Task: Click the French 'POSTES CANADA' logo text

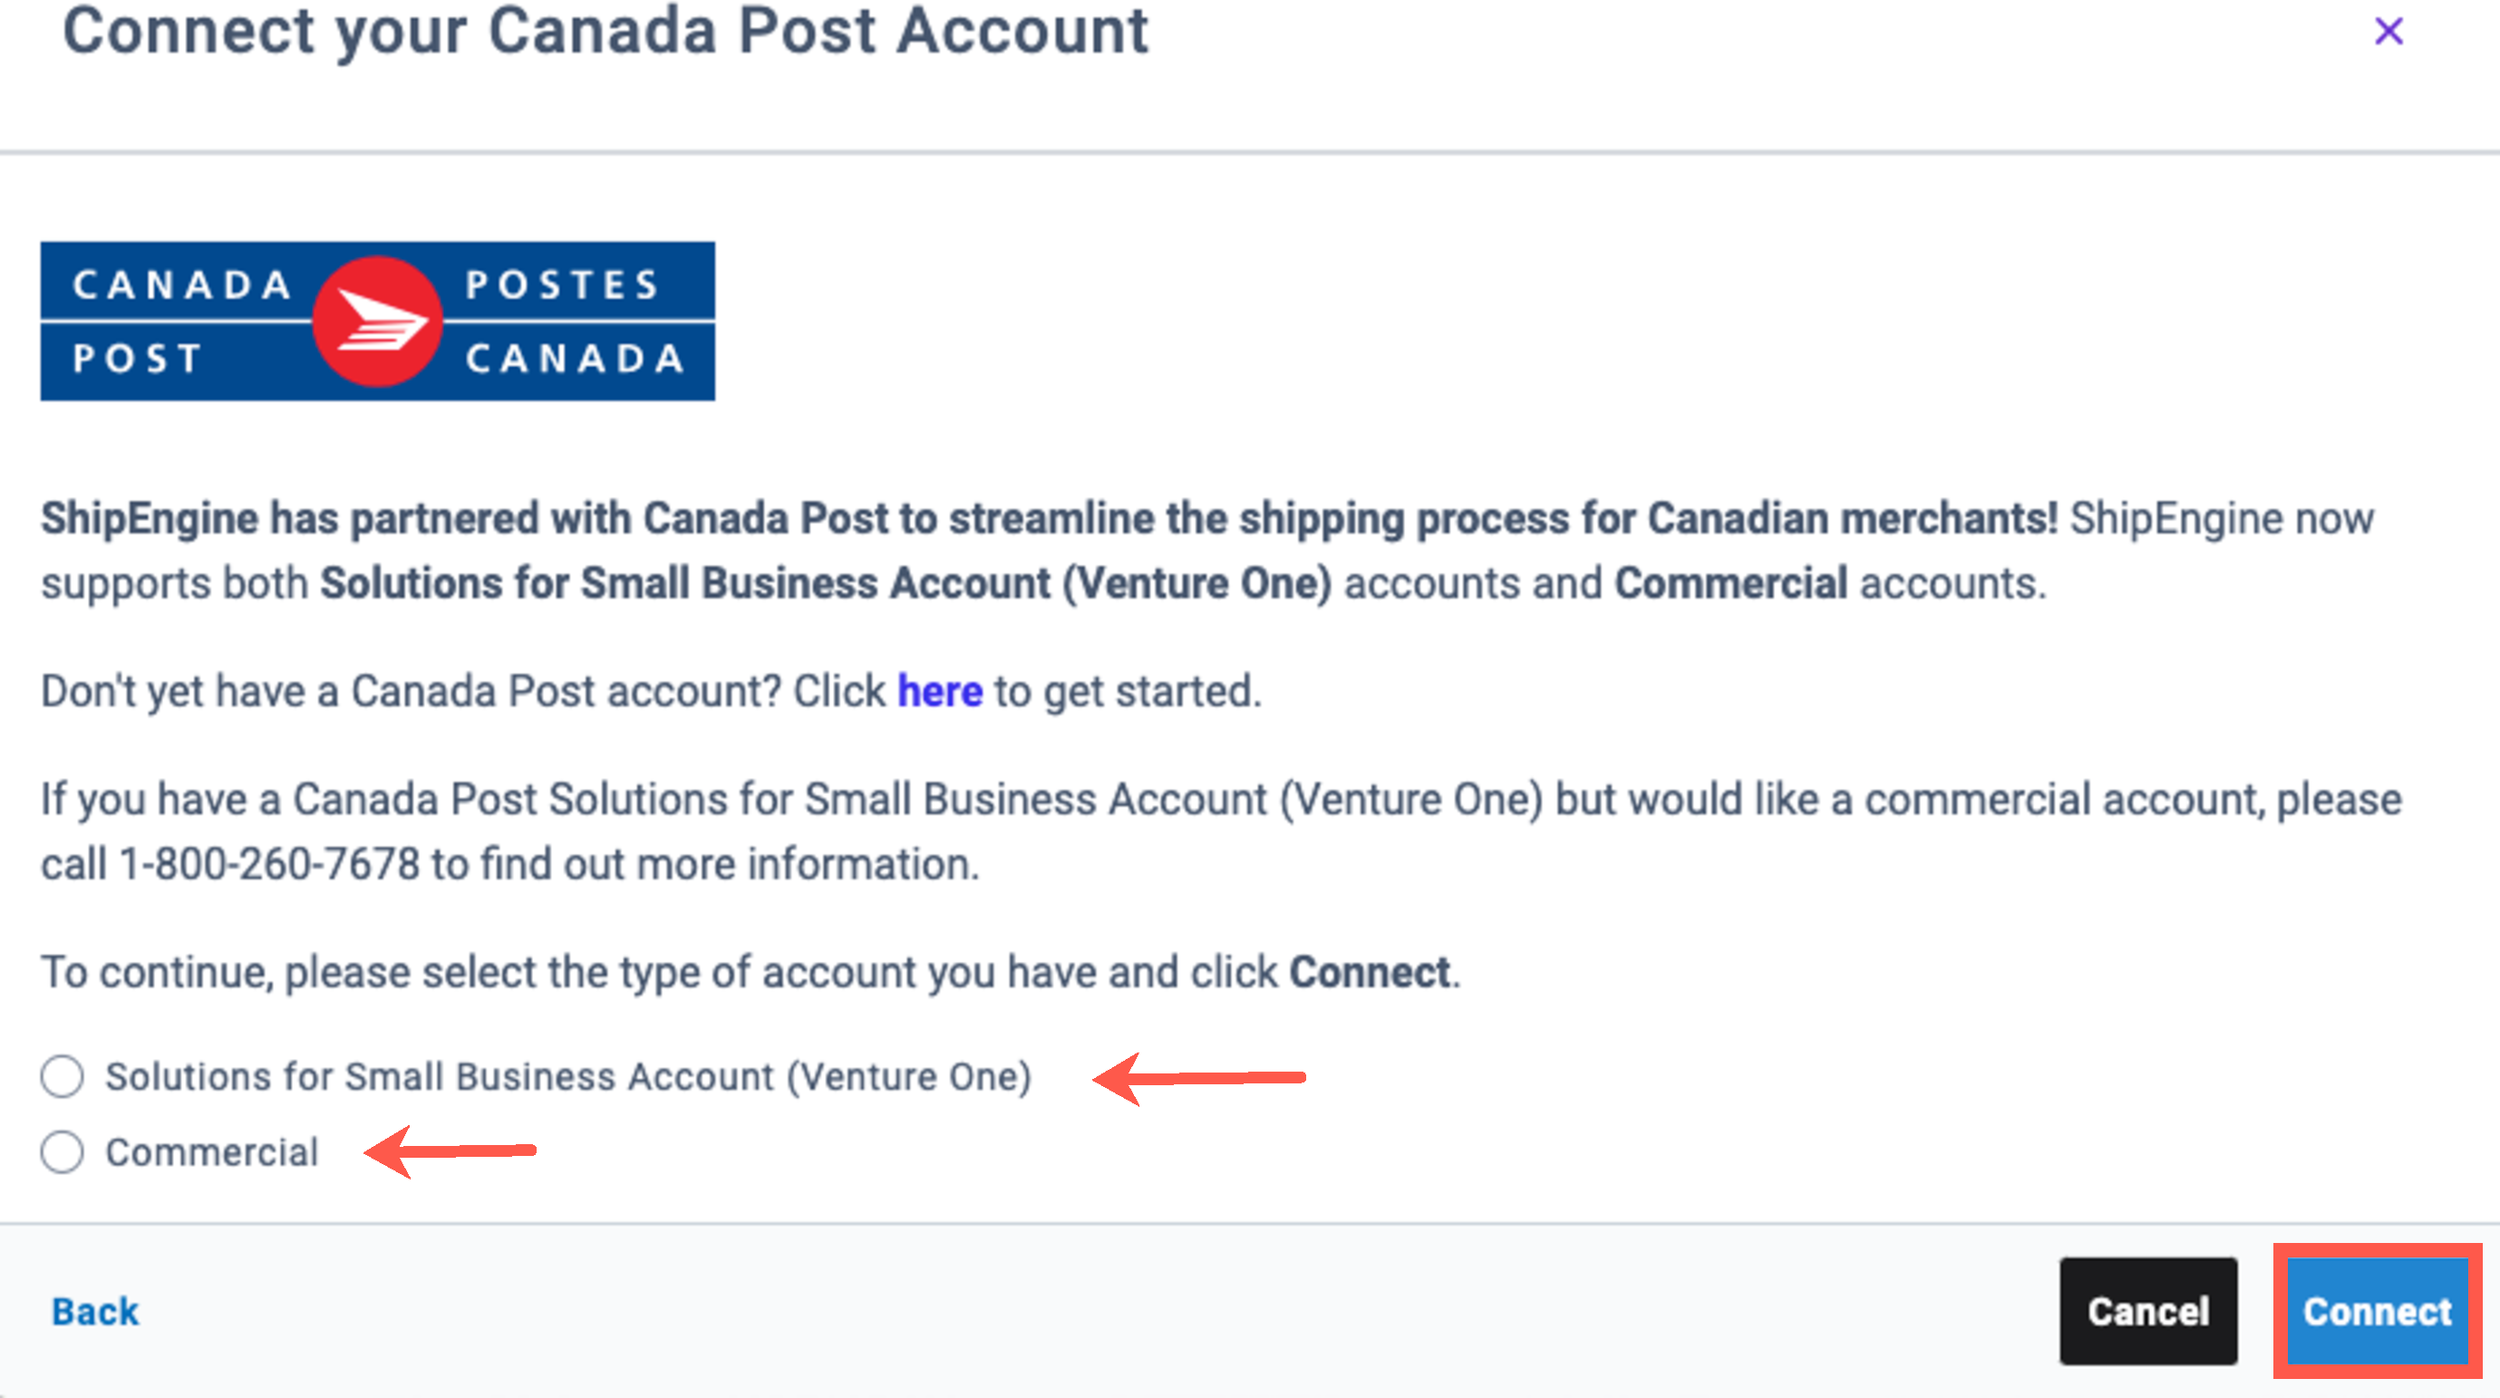Action: tap(575, 321)
